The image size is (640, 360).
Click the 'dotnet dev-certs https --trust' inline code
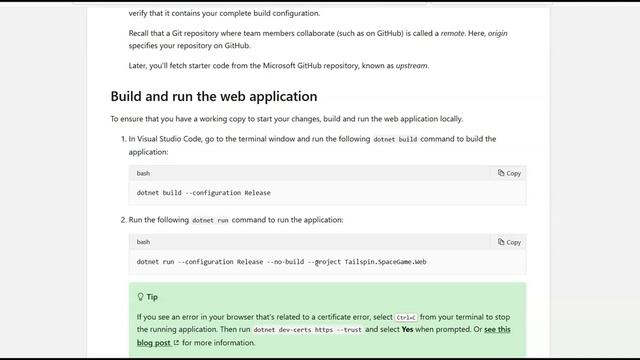[x=307, y=329]
